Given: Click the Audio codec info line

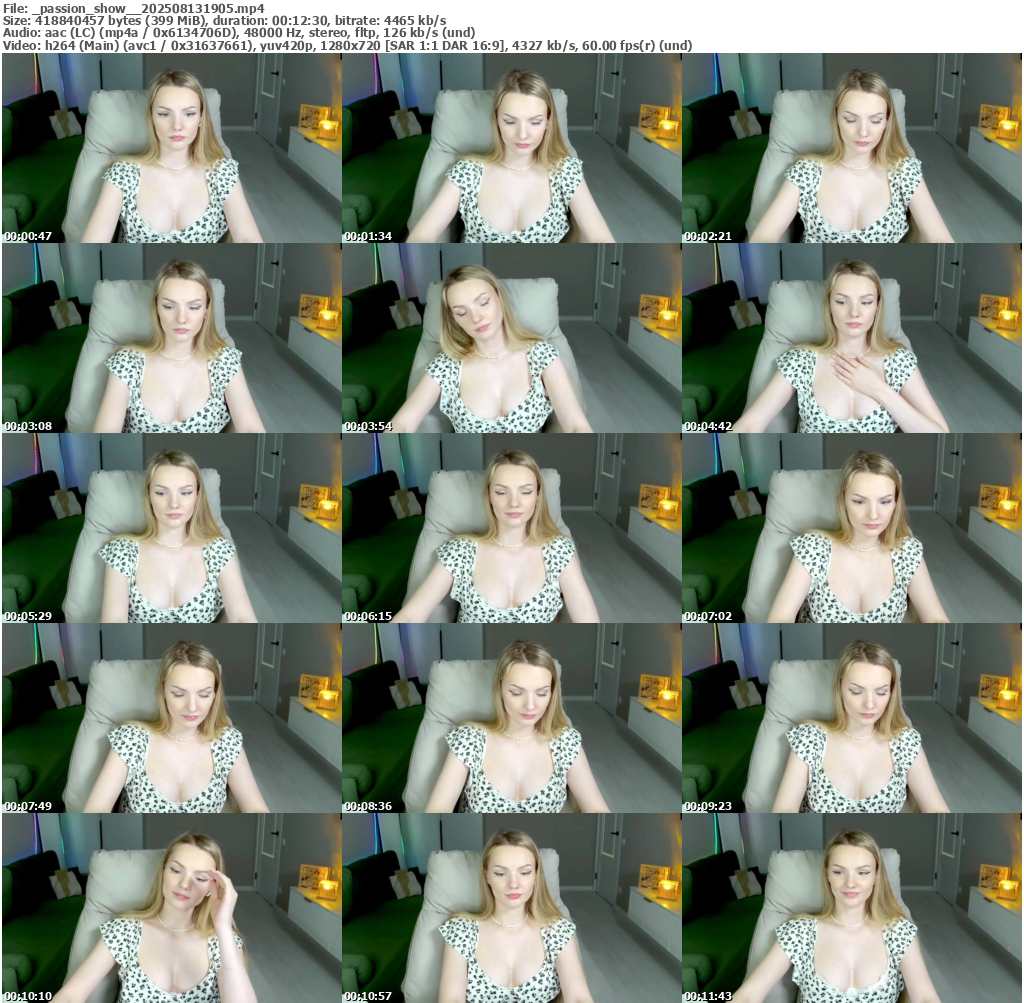Looking at the screenshot, I should coord(239,33).
